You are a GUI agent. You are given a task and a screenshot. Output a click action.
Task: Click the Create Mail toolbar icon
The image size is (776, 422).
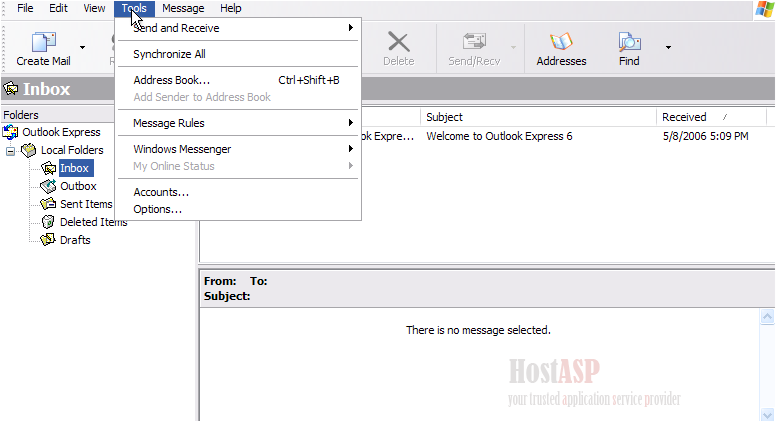click(x=44, y=43)
